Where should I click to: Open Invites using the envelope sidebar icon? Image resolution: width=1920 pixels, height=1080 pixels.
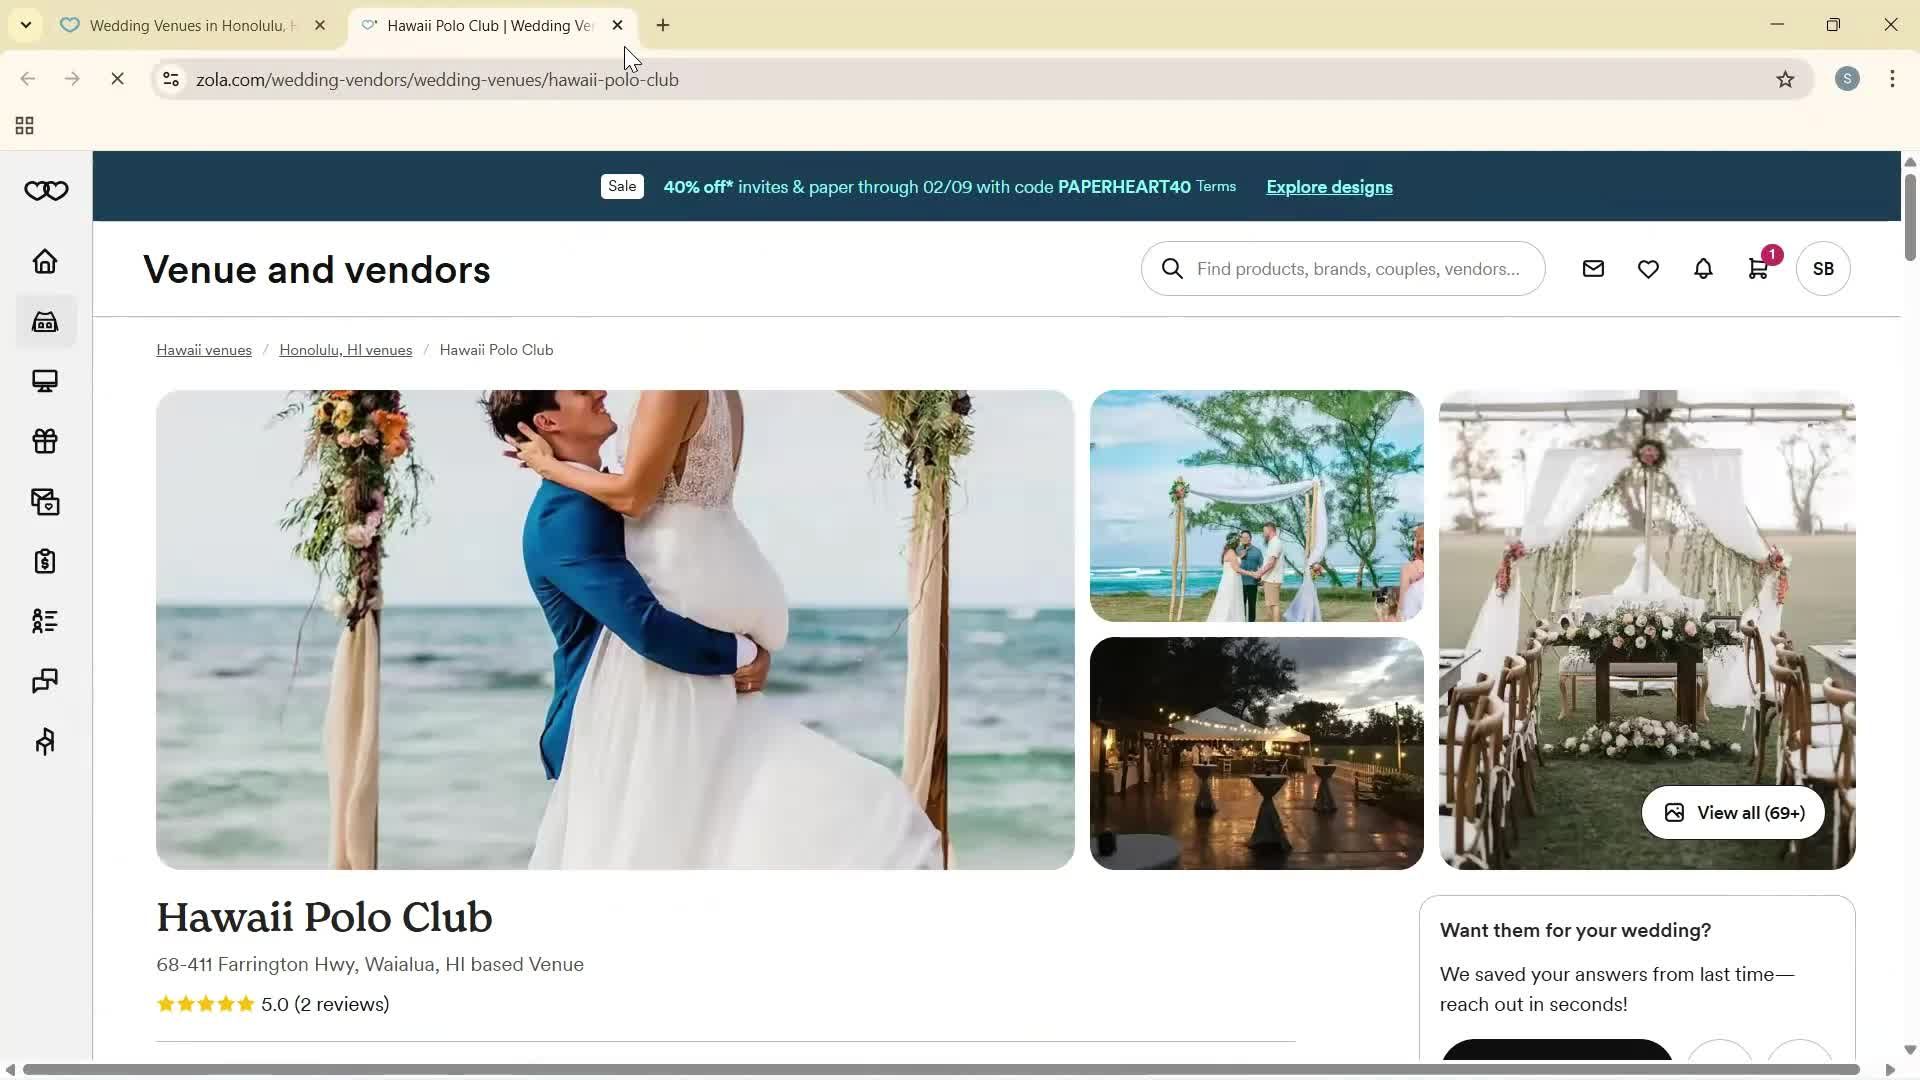[44, 501]
